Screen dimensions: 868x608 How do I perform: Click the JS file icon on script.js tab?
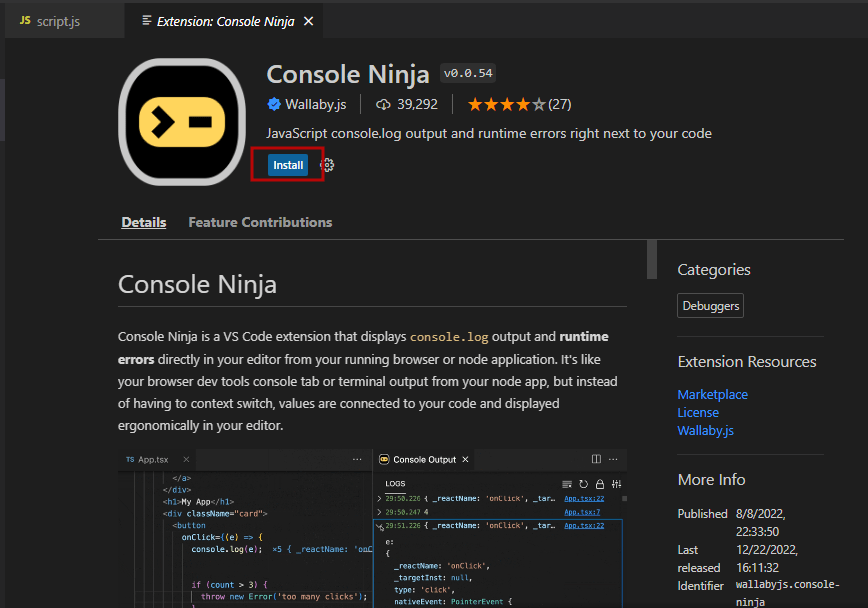tap(25, 20)
